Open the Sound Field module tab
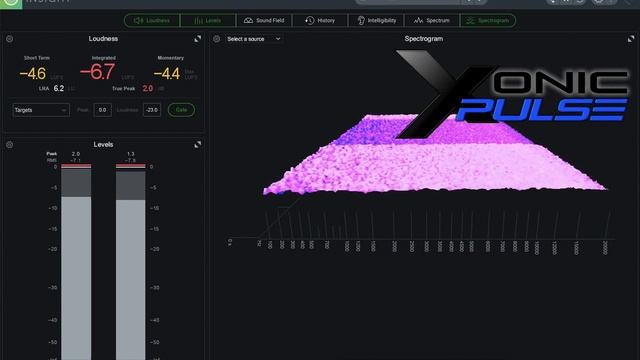Screen dimensions: 640x360 (x=264, y=20)
